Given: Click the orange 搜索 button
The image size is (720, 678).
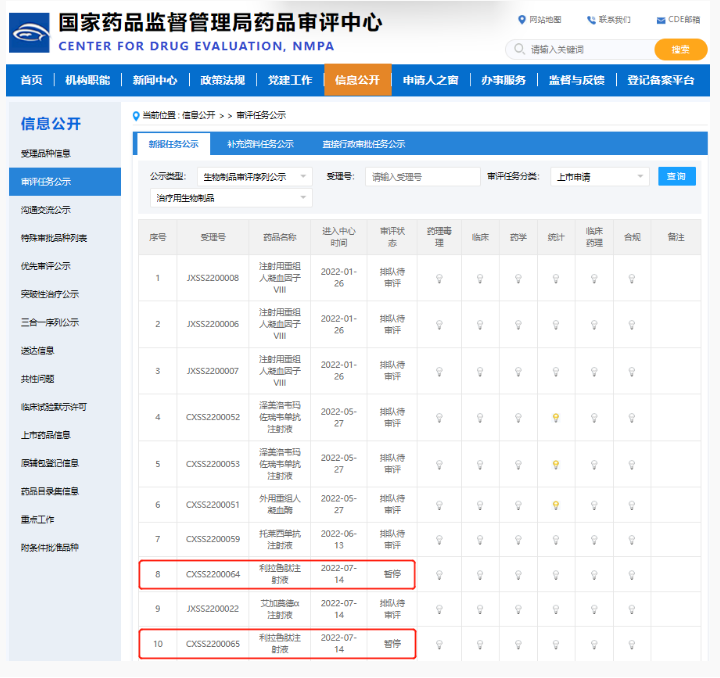Looking at the screenshot, I should point(681,50).
